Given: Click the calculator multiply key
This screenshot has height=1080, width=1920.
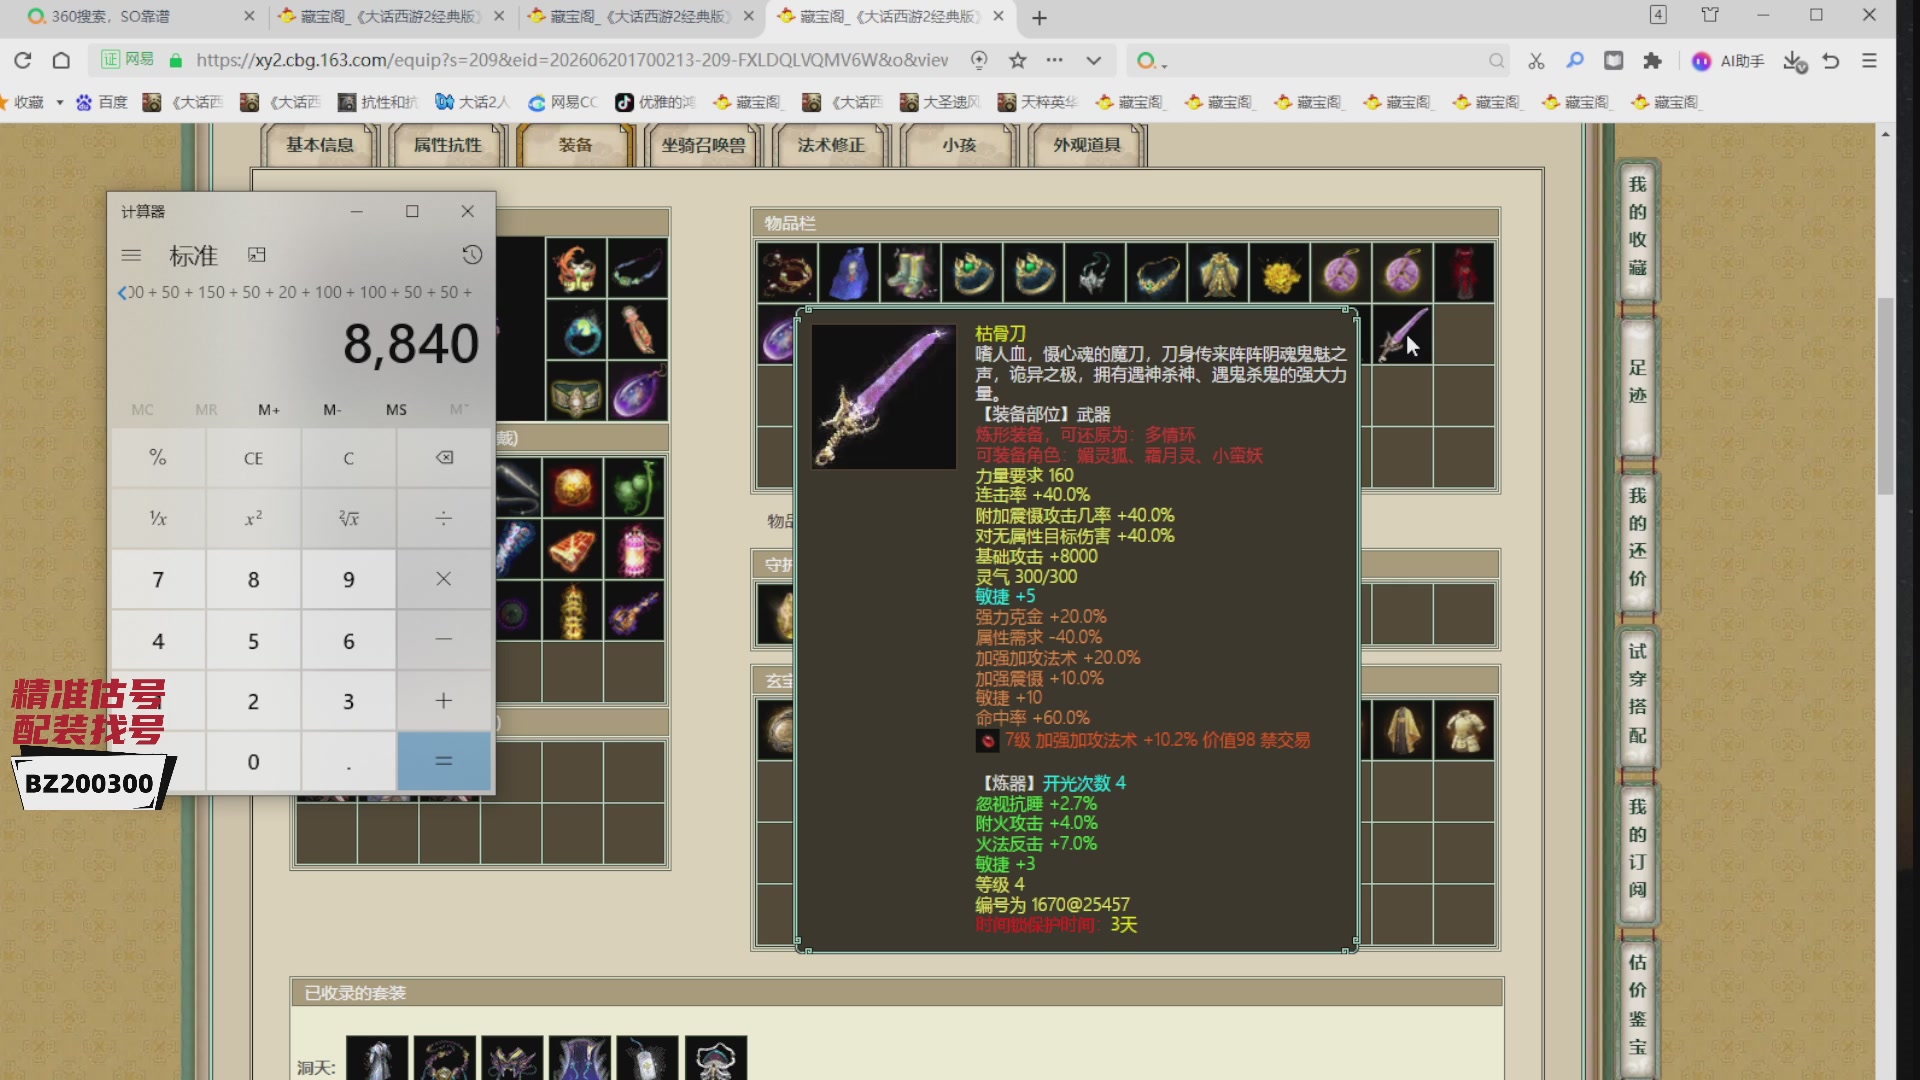Looking at the screenshot, I should pyautogui.click(x=444, y=580).
